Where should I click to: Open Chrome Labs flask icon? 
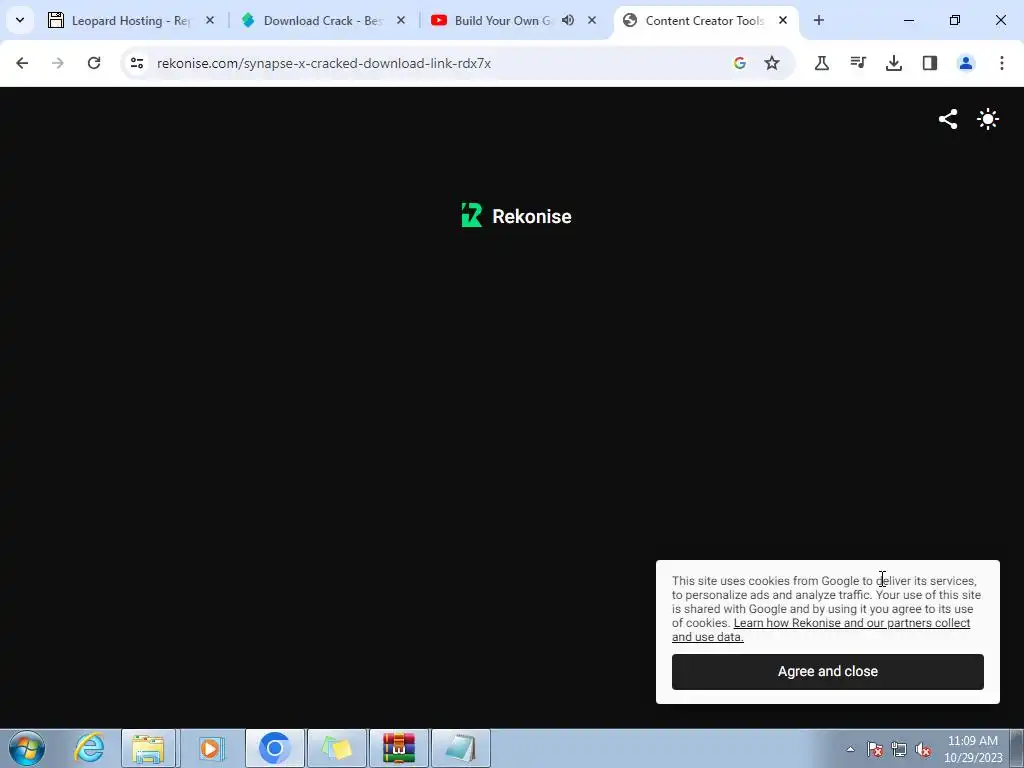click(x=822, y=63)
